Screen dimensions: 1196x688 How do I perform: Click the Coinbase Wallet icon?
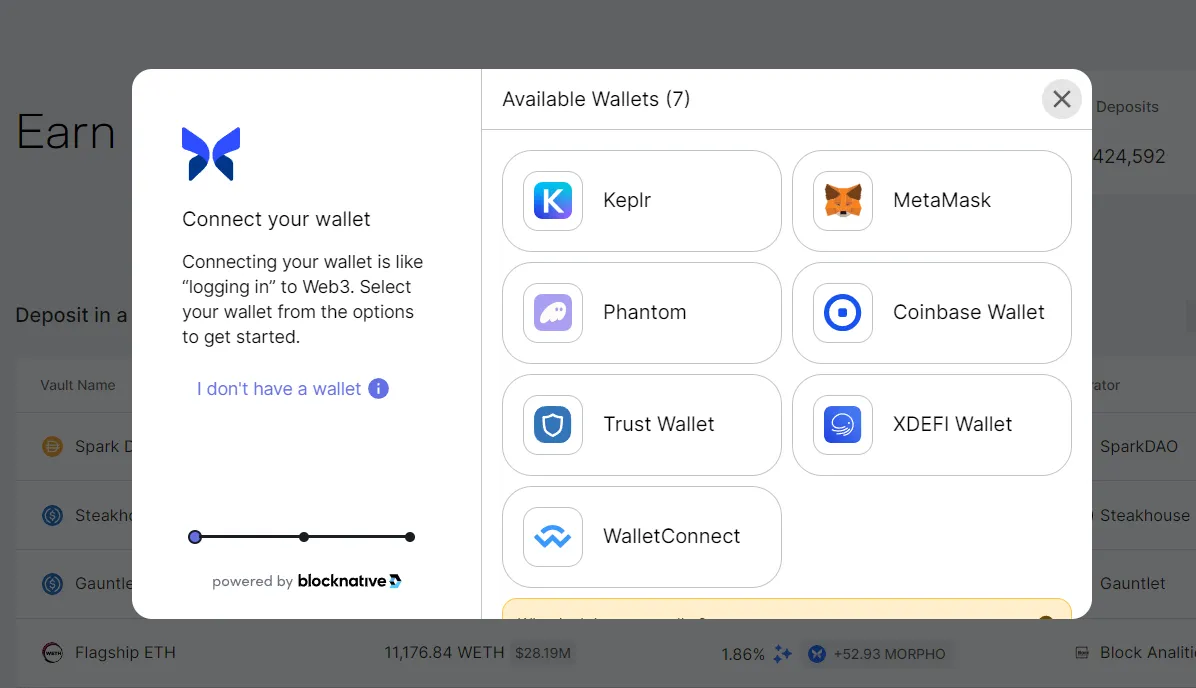pos(842,313)
